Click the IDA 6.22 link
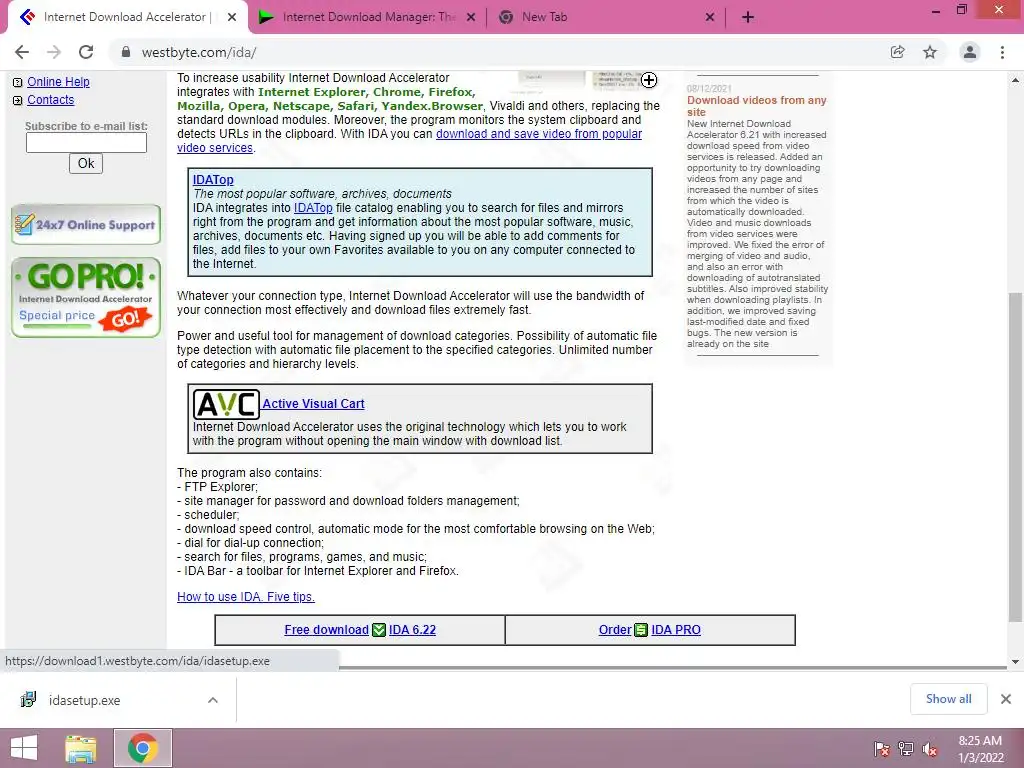 pyautogui.click(x=412, y=630)
